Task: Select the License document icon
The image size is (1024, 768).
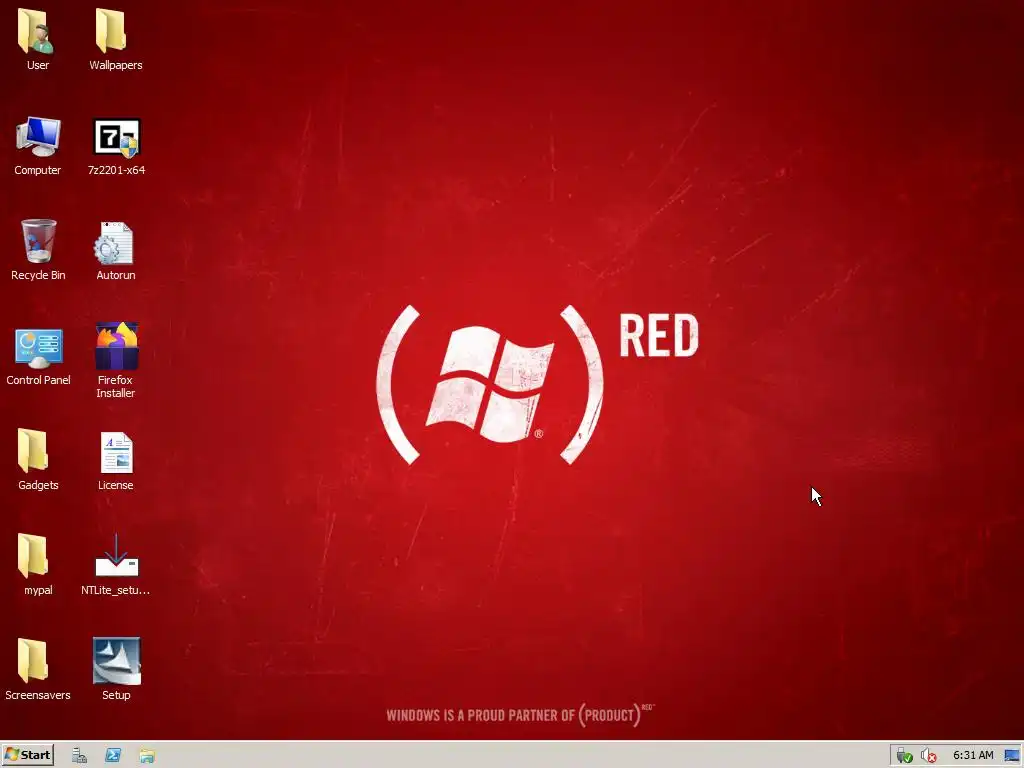Action: (116, 452)
